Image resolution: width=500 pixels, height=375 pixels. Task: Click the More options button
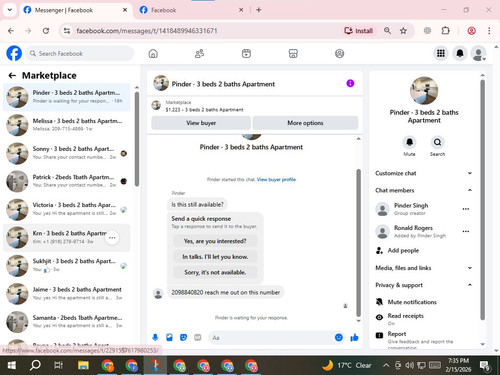(x=305, y=123)
